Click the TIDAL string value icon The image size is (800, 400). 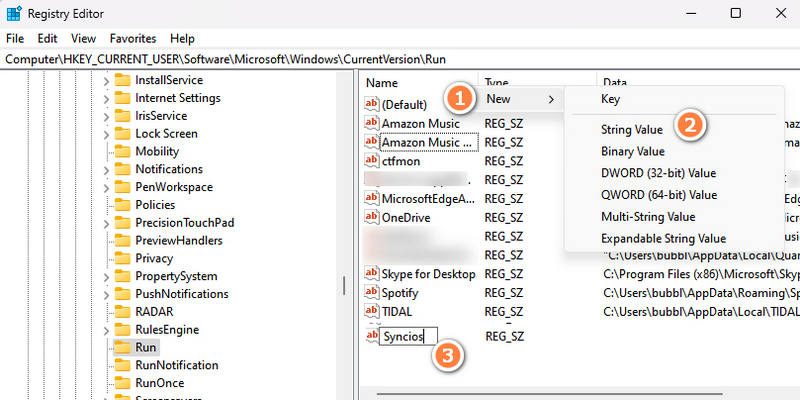pyautogui.click(x=372, y=311)
